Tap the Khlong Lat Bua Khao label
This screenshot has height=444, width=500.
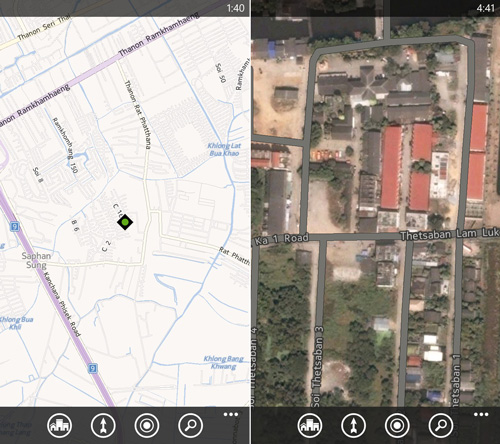(224, 149)
